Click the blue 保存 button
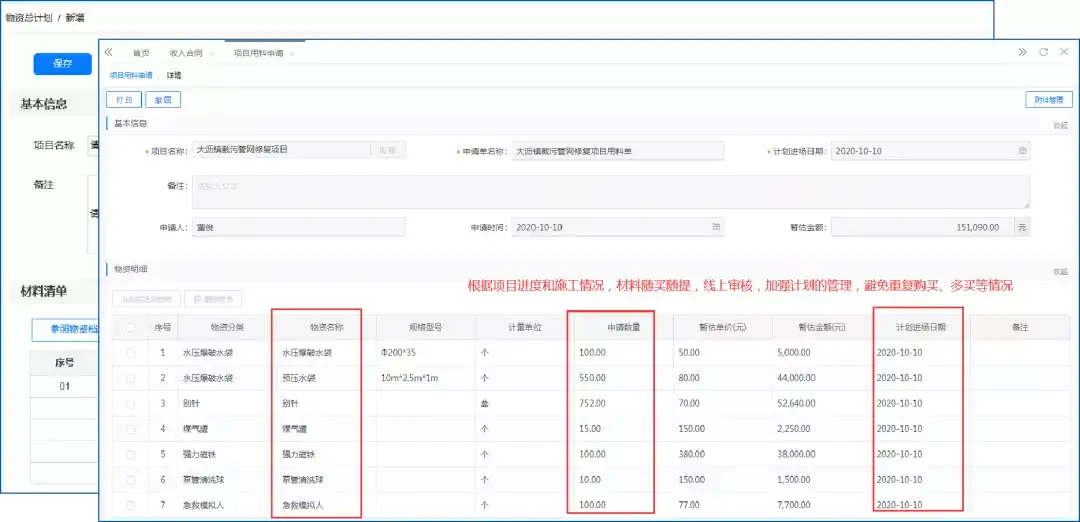 pos(63,64)
